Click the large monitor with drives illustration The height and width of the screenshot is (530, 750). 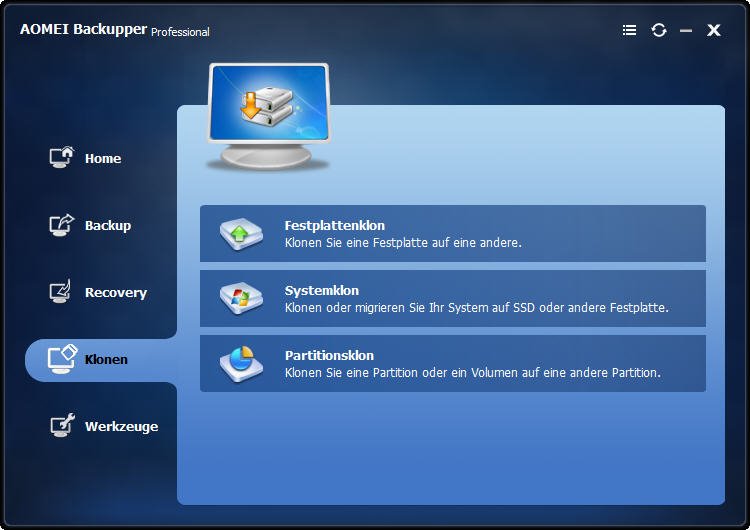(268, 116)
